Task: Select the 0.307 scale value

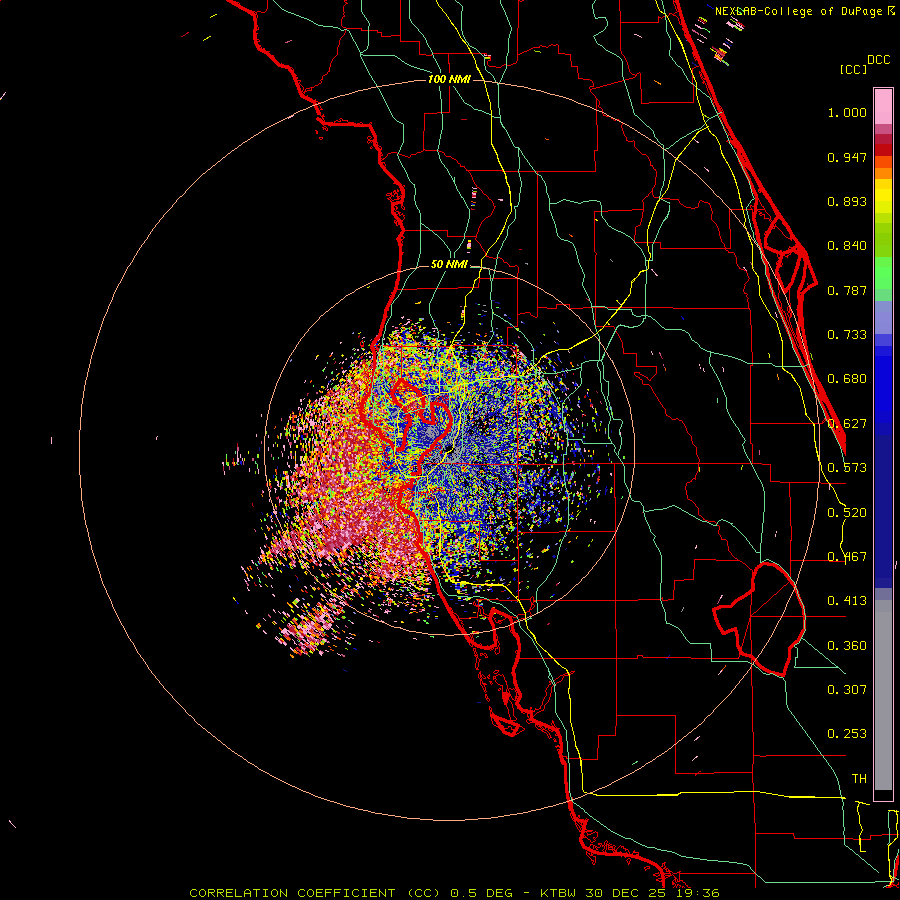Action: pyautogui.click(x=847, y=690)
